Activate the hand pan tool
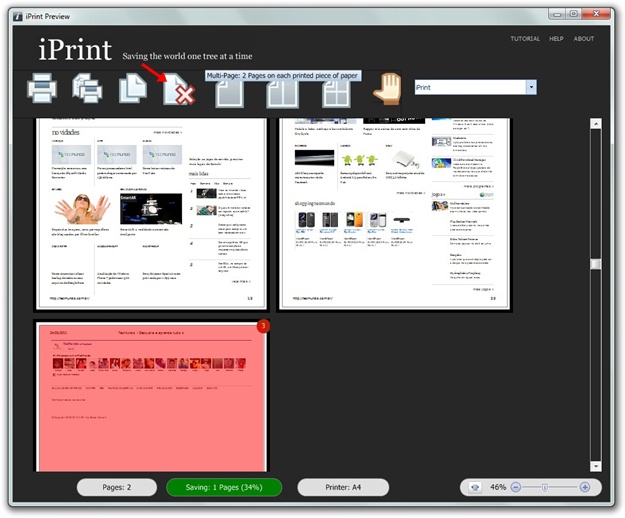Viewport: 625px width, 518px height. (x=387, y=89)
